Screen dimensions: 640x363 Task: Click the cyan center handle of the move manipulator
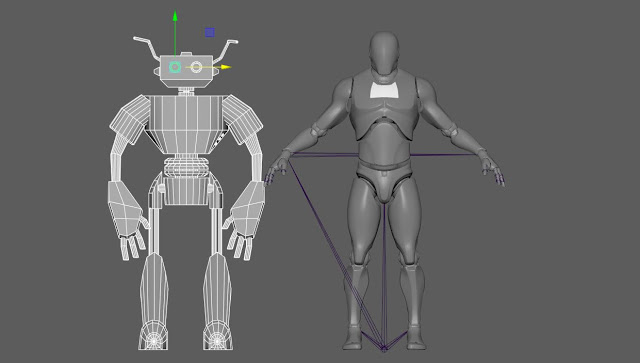point(175,67)
